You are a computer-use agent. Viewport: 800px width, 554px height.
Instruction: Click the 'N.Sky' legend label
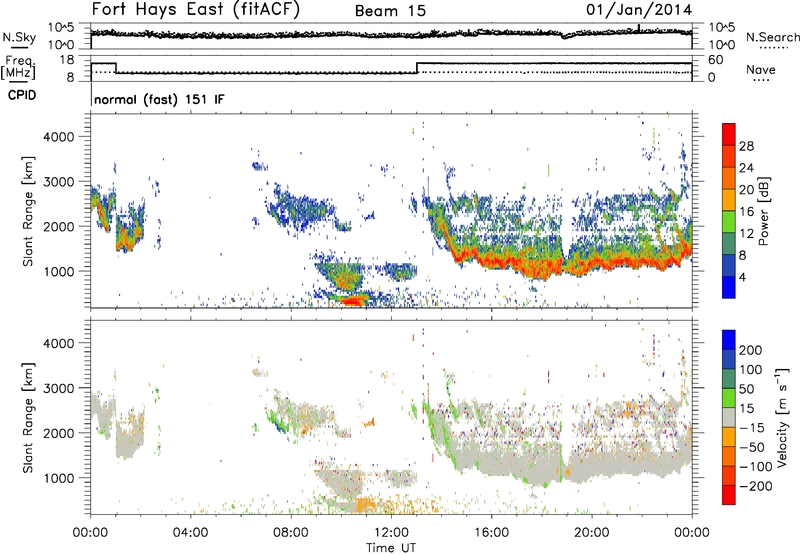tap(19, 37)
